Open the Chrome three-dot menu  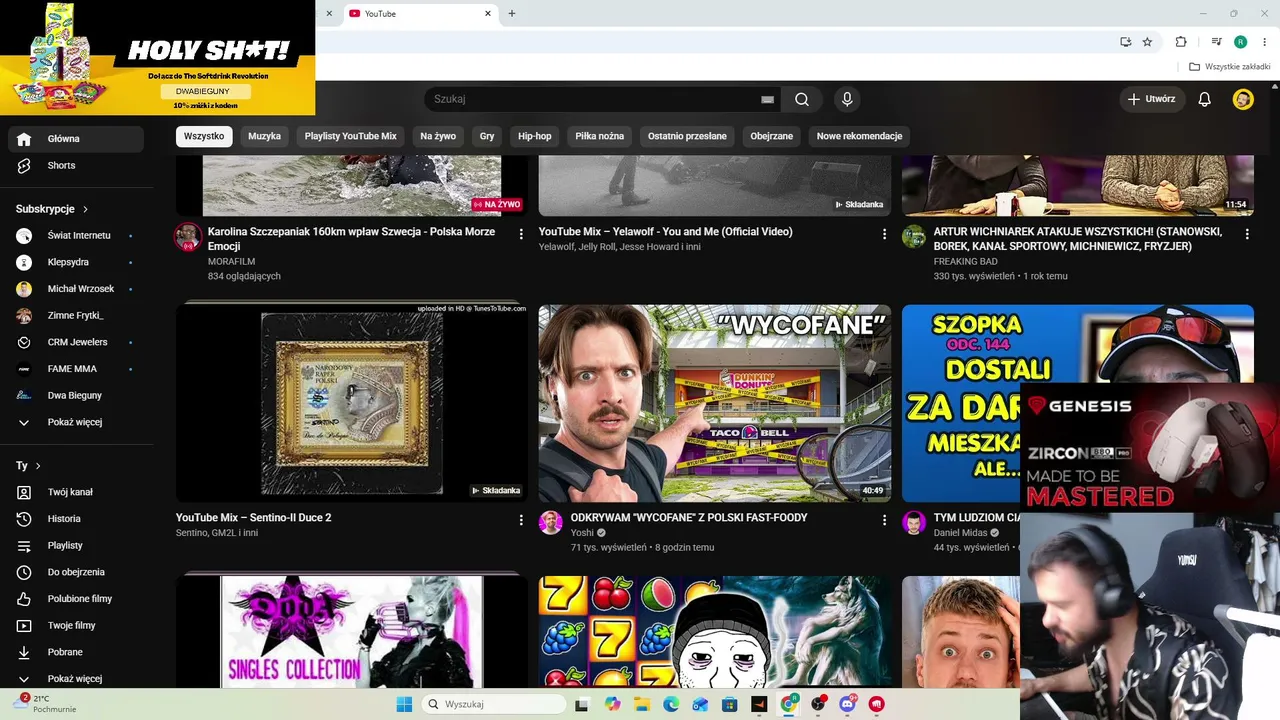pyautogui.click(x=1265, y=42)
